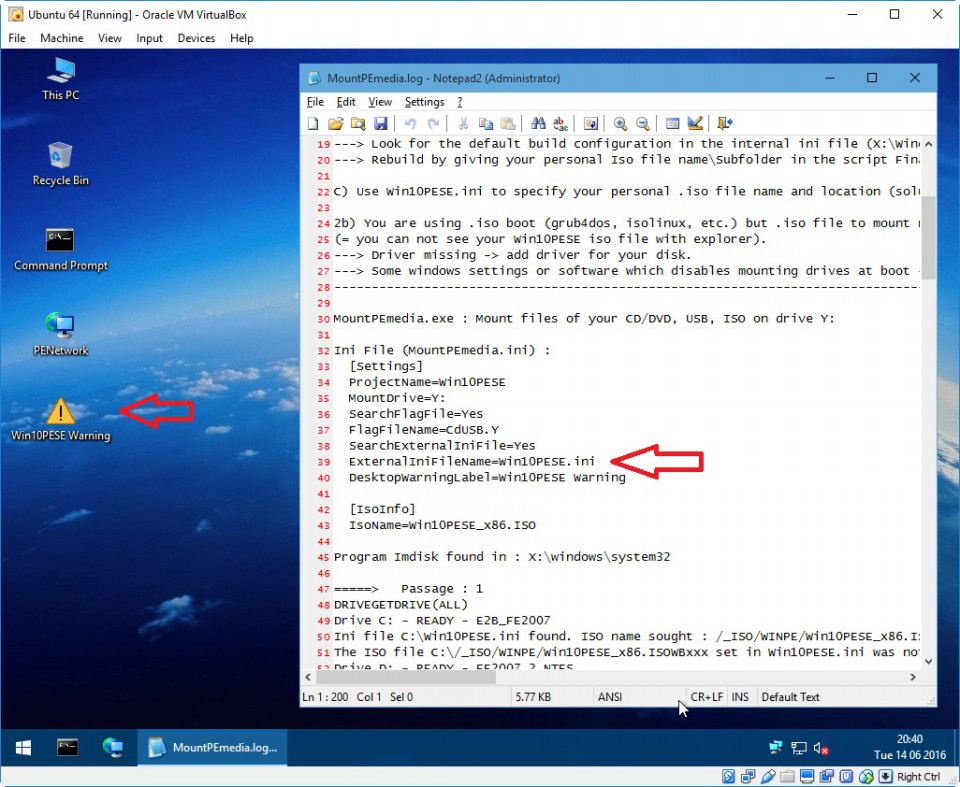Open VirtualBox Devices menu
The height and width of the screenshot is (787, 960).
click(x=197, y=38)
